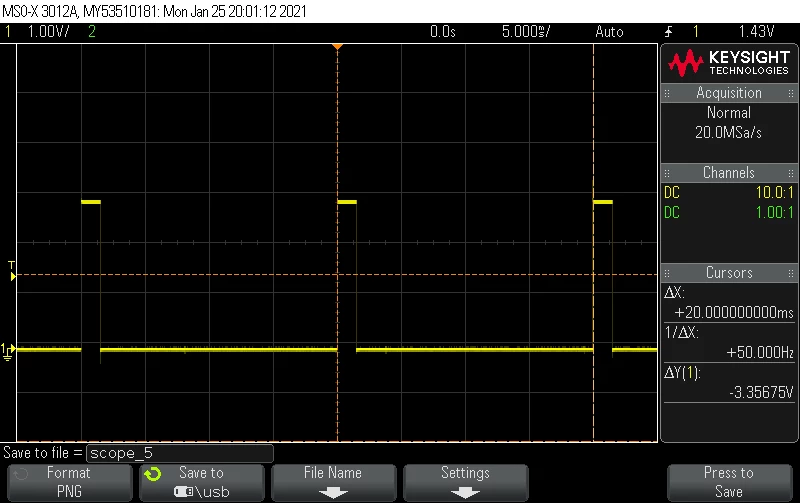
Task: Click the channel 1 ground reference marker
Action: click(x=8, y=351)
